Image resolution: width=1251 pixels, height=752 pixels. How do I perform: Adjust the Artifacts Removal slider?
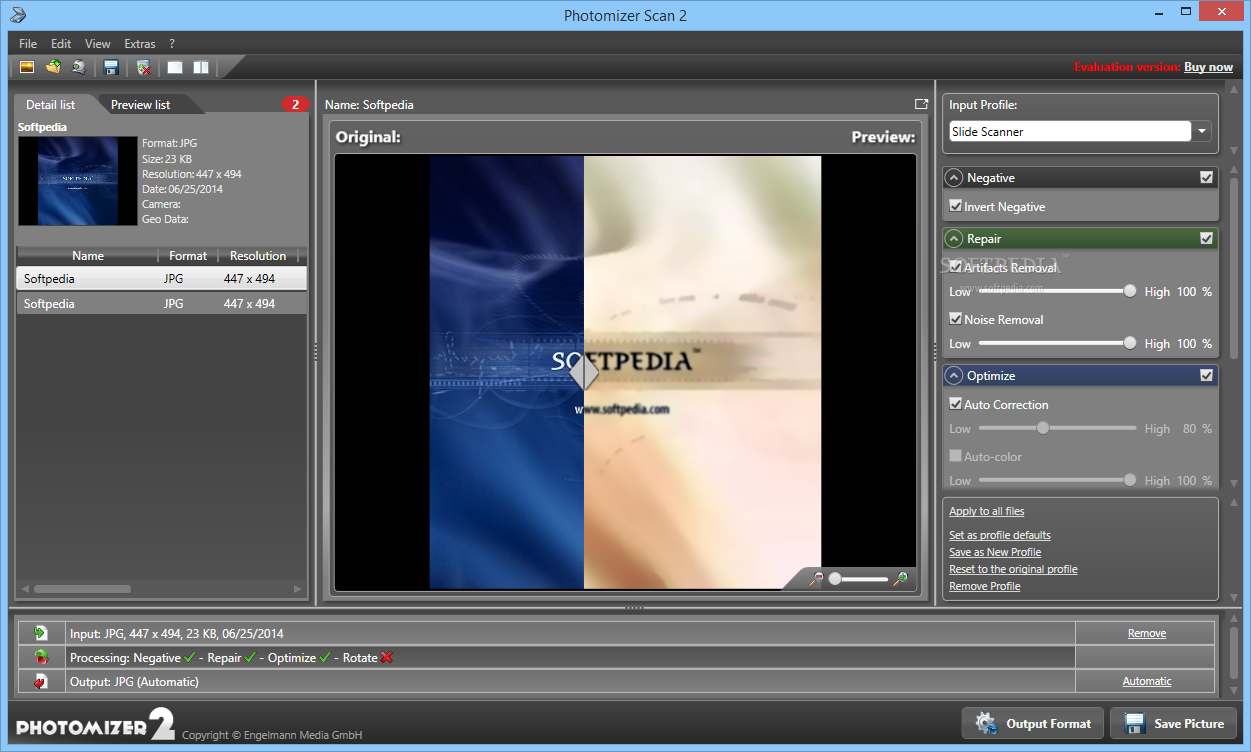point(1055,291)
